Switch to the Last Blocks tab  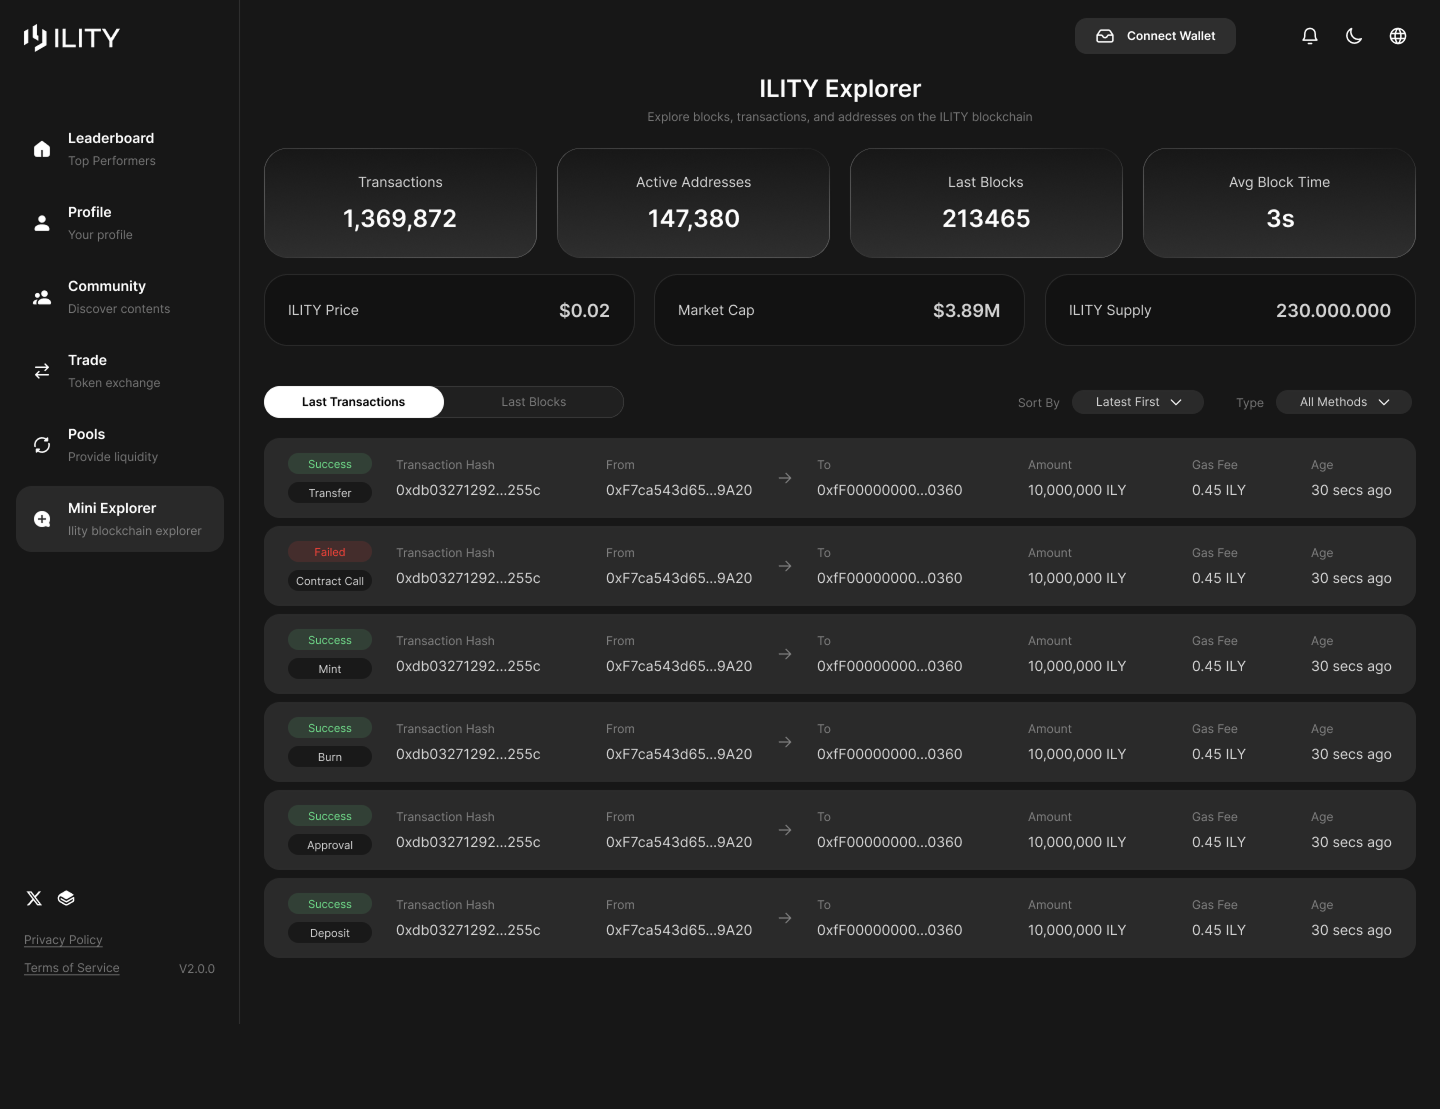coord(533,401)
